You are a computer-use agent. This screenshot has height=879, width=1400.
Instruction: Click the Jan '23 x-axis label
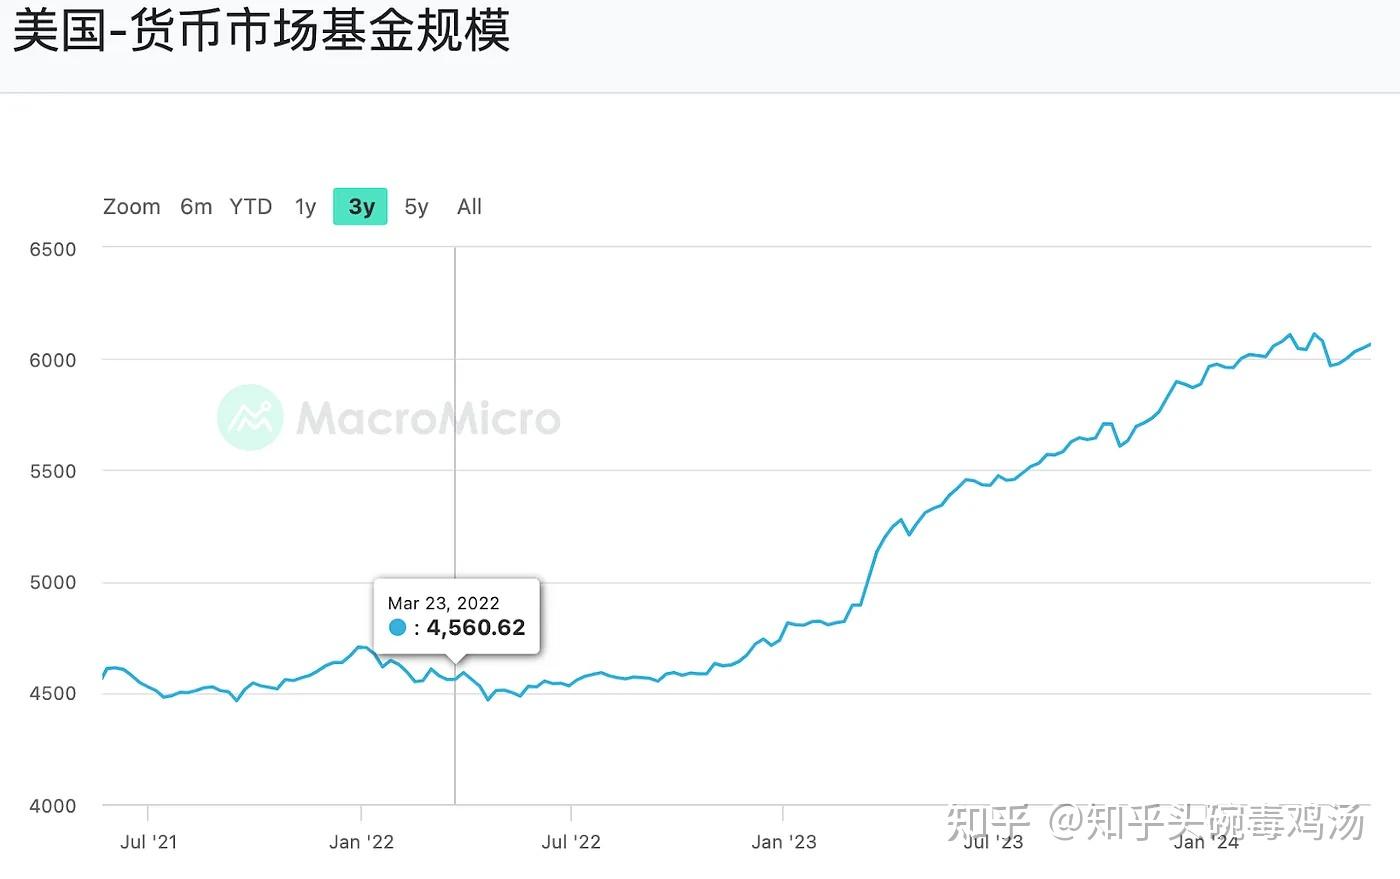tap(783, 842)
